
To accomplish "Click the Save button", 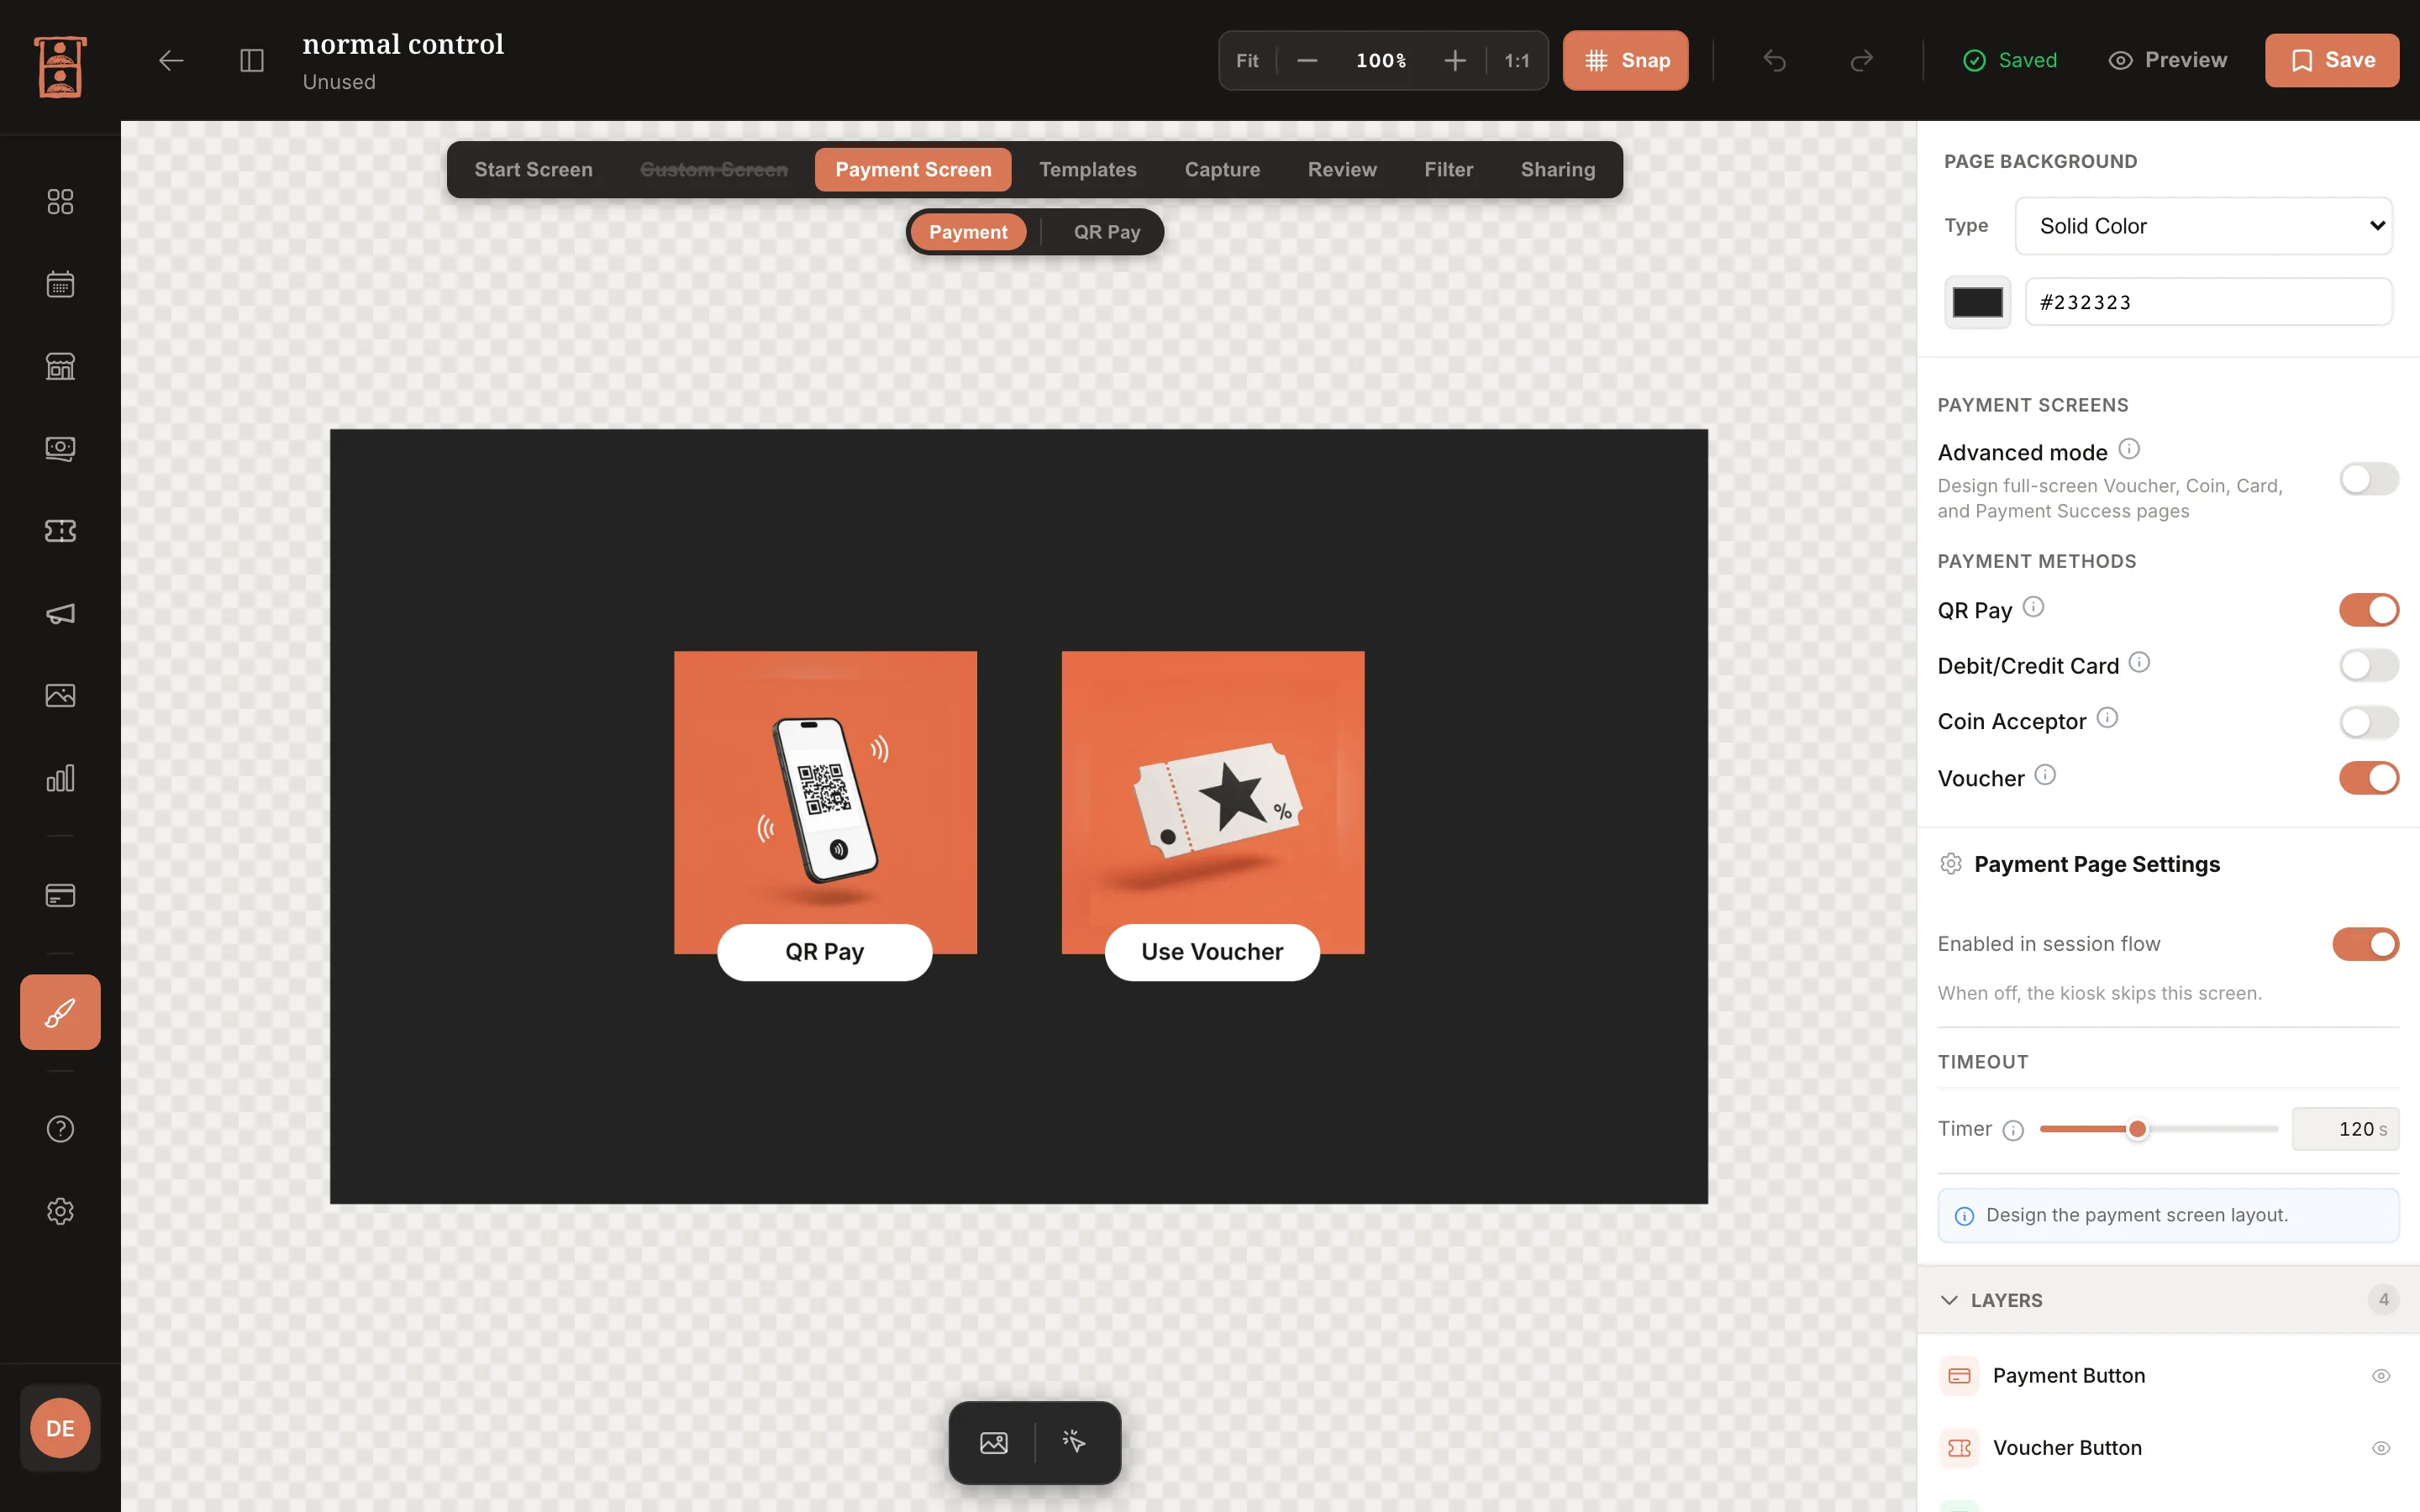I will coord(2332,61).
